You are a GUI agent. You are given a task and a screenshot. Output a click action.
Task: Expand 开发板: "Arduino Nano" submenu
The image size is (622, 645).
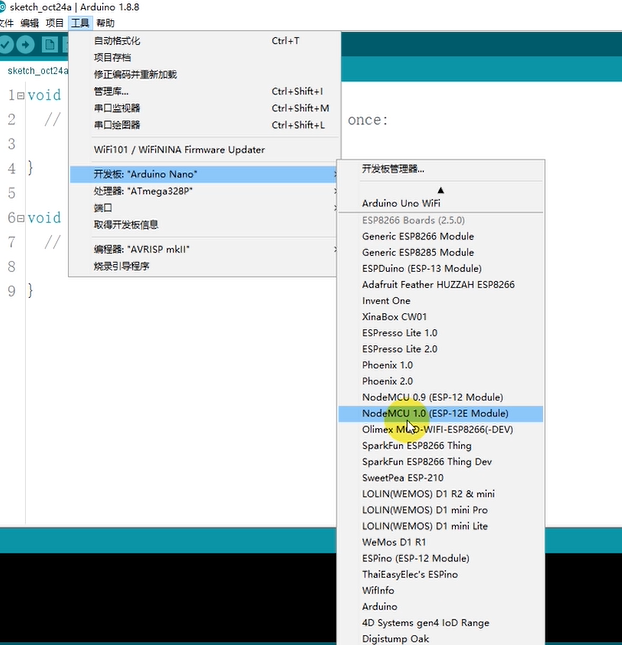coord(204,174)
